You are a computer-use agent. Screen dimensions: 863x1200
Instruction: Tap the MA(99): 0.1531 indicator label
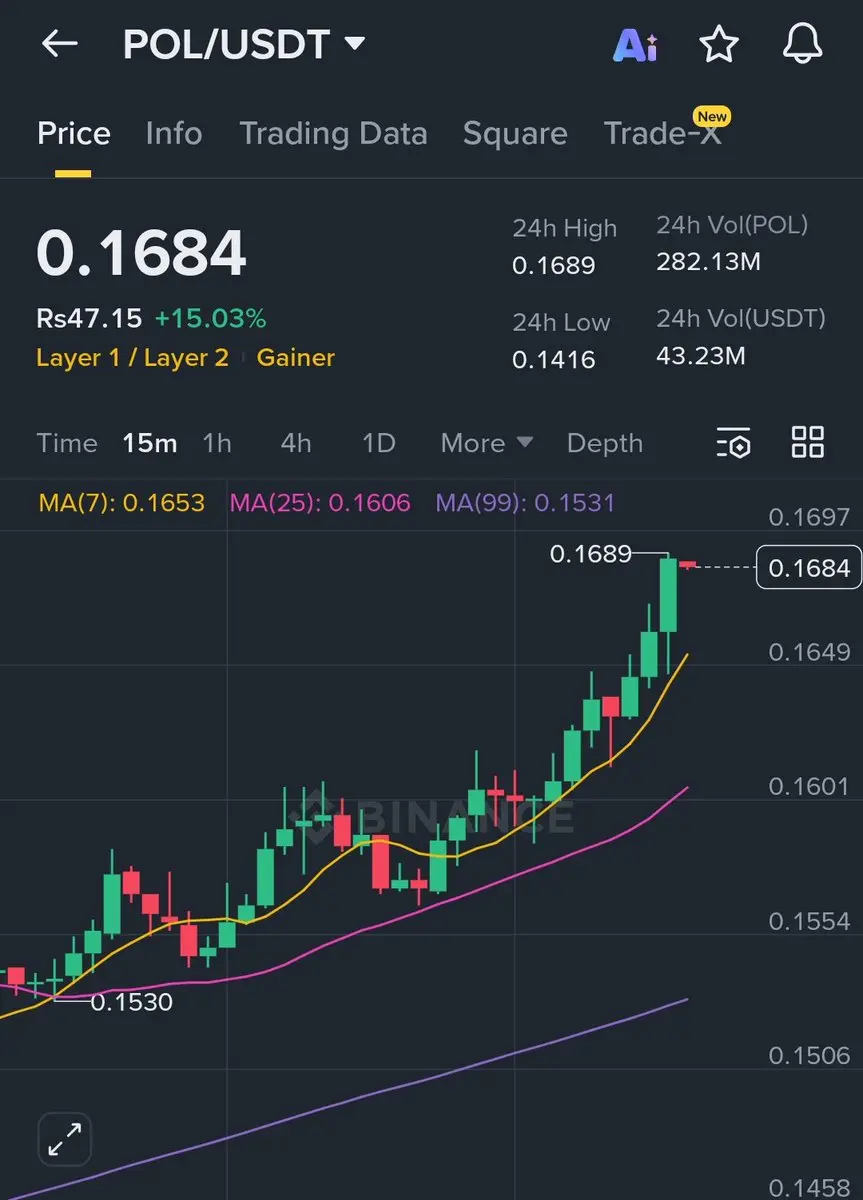(x=525, y=503)
